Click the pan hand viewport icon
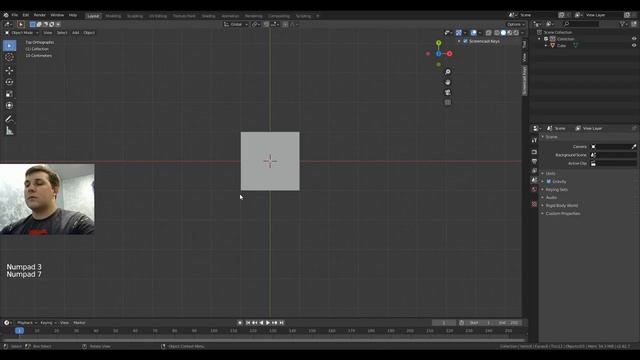Screen dimensions: 640x360 [448, 82]
